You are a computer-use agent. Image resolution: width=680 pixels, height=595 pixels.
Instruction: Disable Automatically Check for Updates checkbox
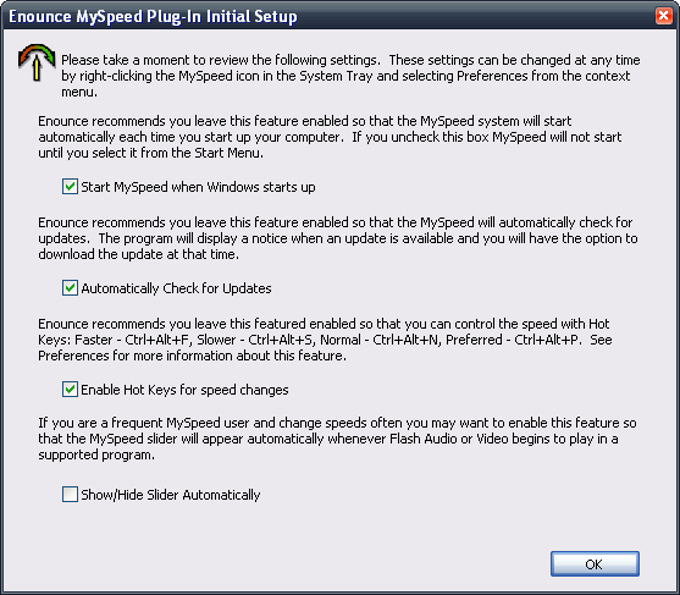(70, 288)
